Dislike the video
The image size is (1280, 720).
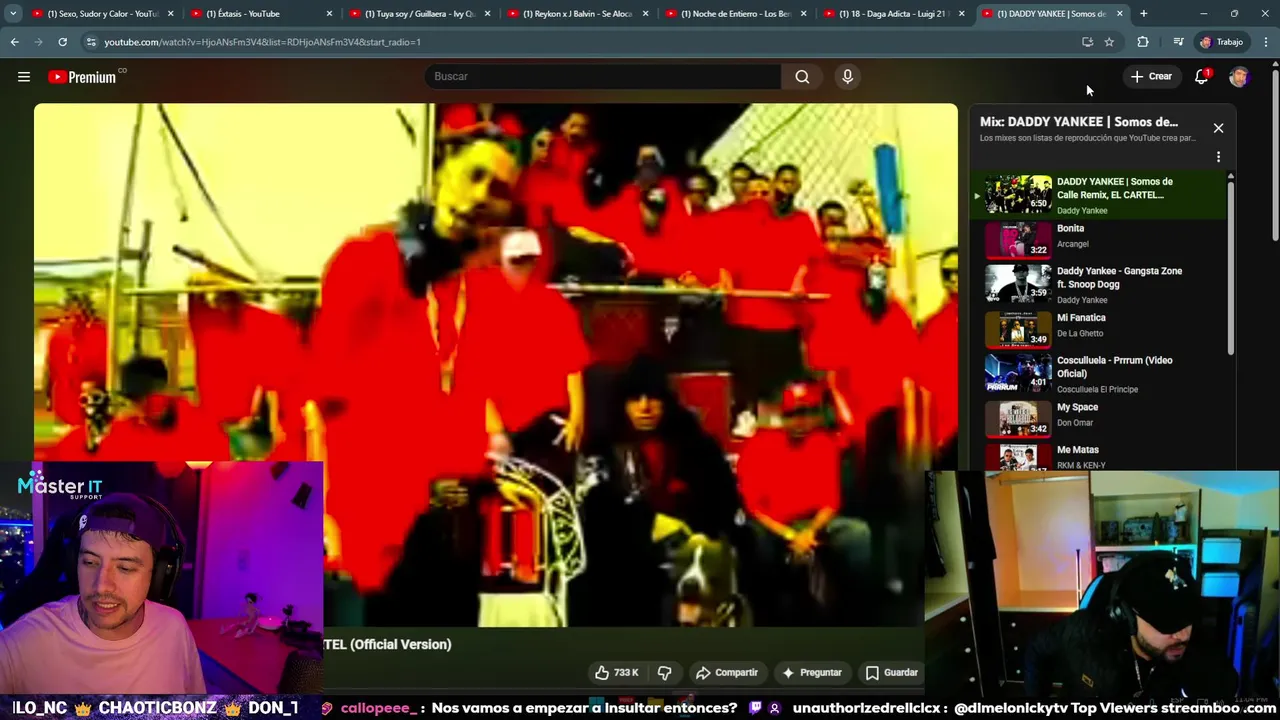click(x=665, y=672)
